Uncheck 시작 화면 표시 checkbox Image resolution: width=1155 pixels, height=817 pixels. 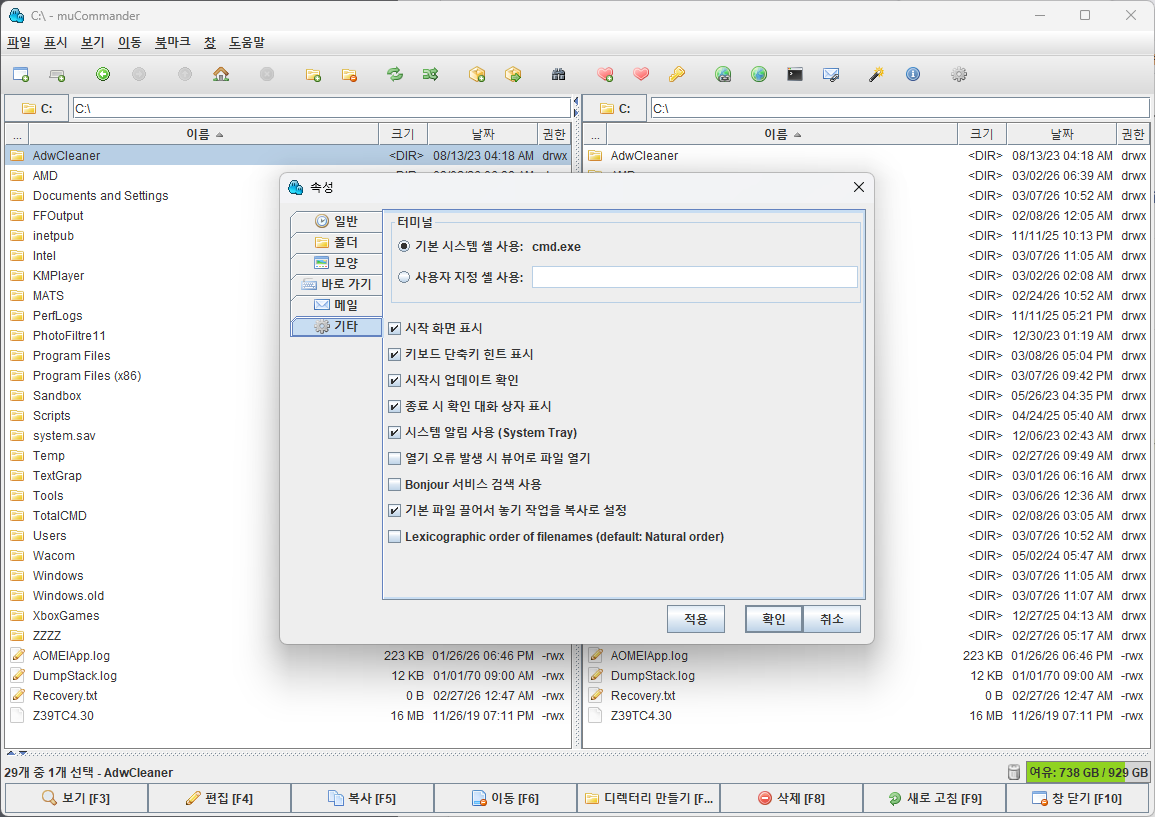[395, 329]
